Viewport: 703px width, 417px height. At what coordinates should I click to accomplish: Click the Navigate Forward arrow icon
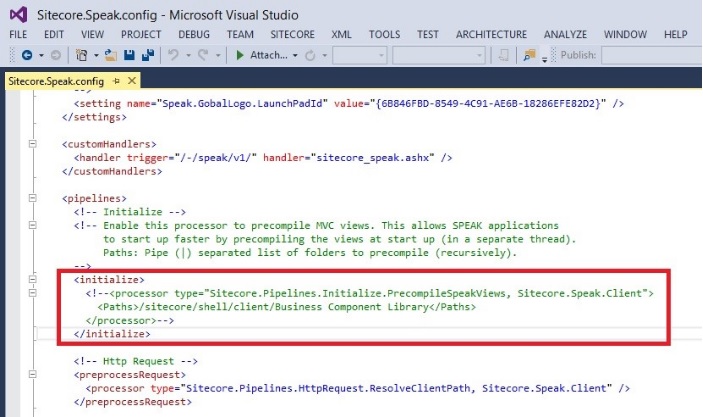point(56,55)
